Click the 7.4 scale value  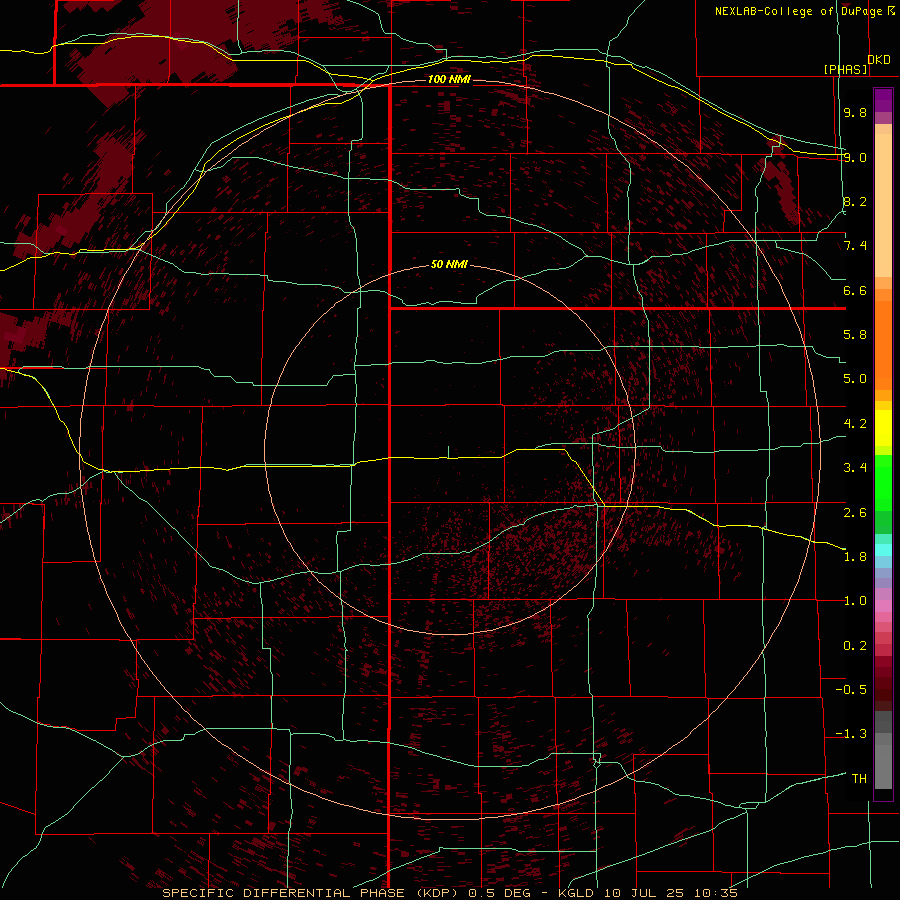(855, 246)
